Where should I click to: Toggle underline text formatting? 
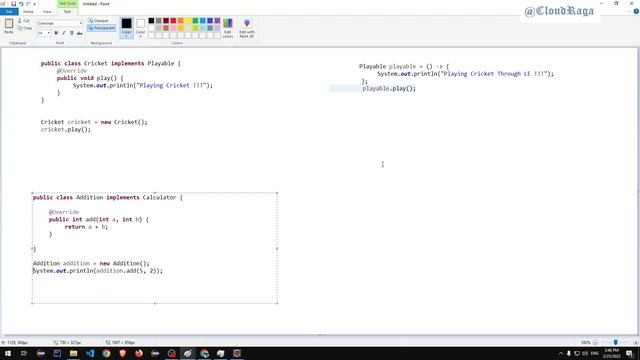click(x=71, y=33)
